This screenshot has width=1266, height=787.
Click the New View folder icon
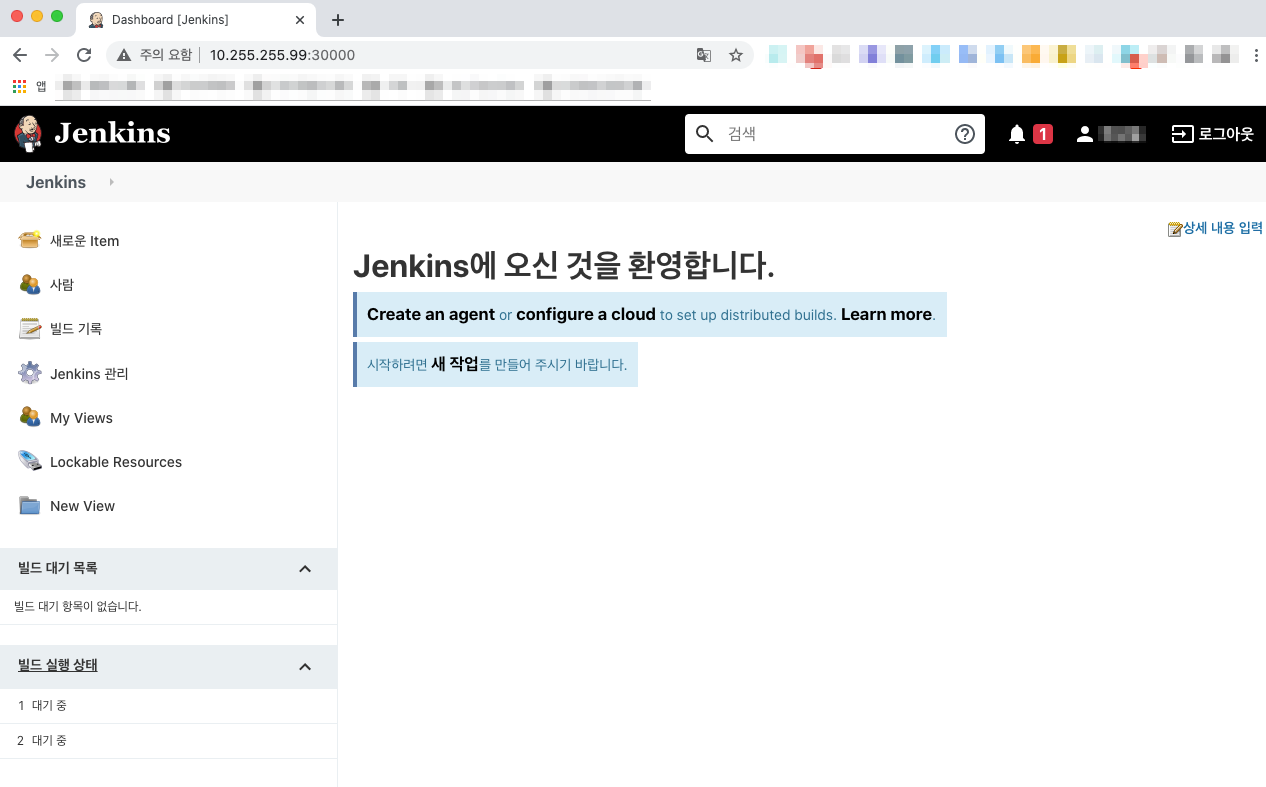point(30,505)
